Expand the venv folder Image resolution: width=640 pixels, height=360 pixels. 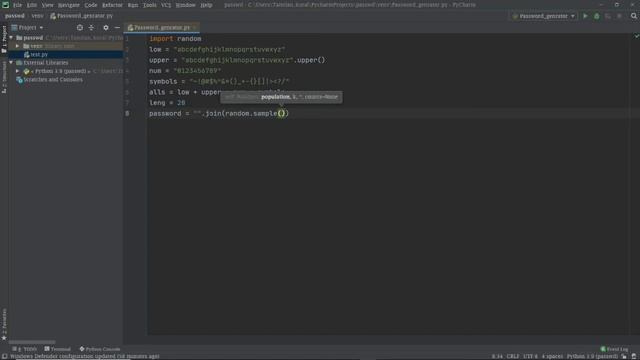point(18,46)
